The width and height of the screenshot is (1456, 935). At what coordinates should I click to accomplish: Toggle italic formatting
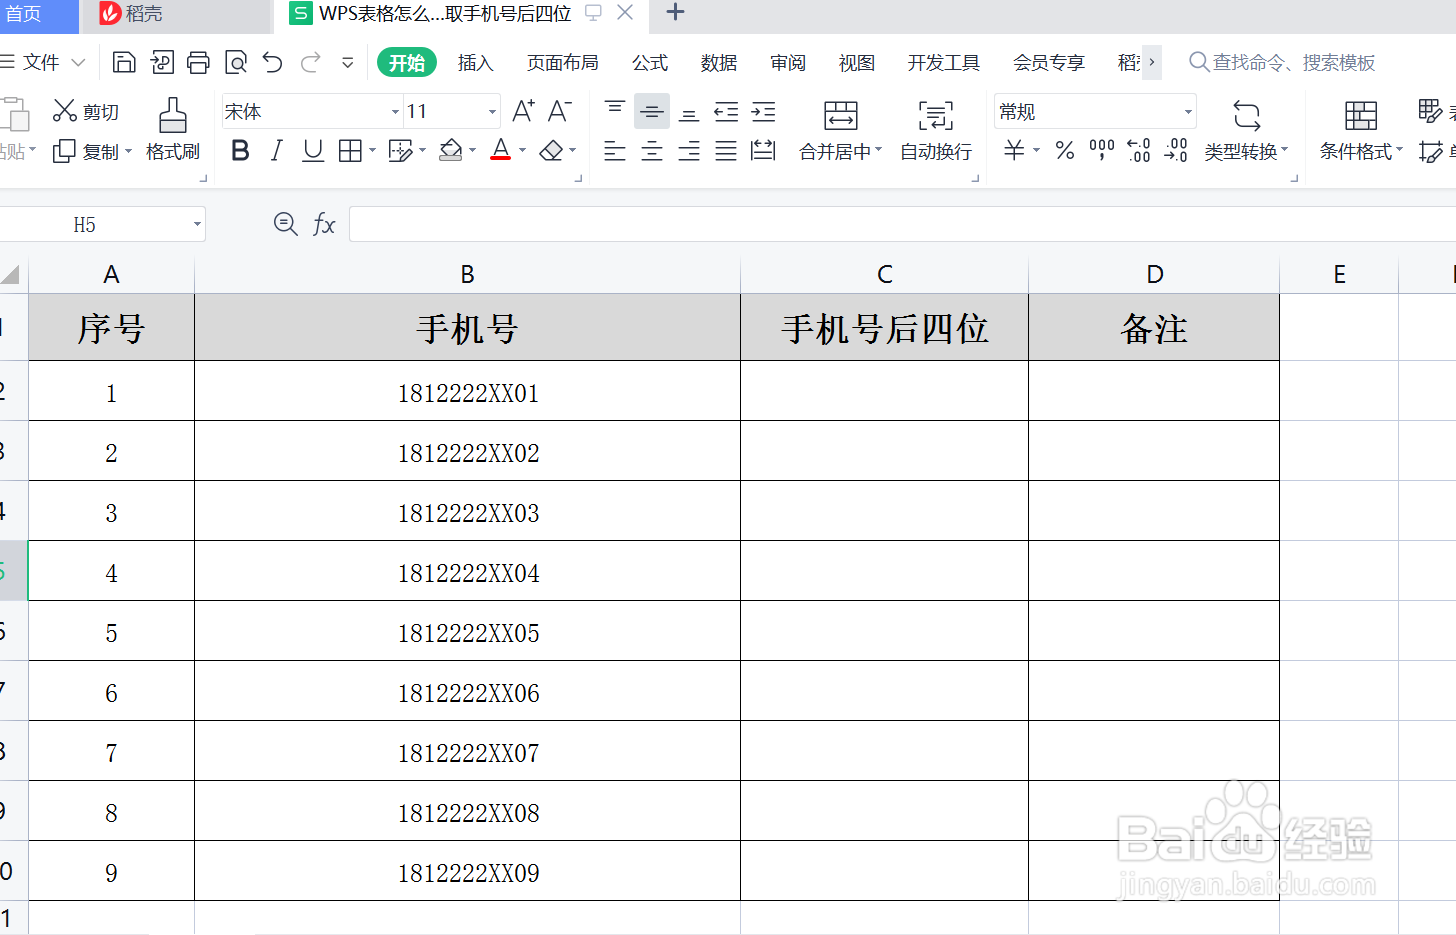275,150
